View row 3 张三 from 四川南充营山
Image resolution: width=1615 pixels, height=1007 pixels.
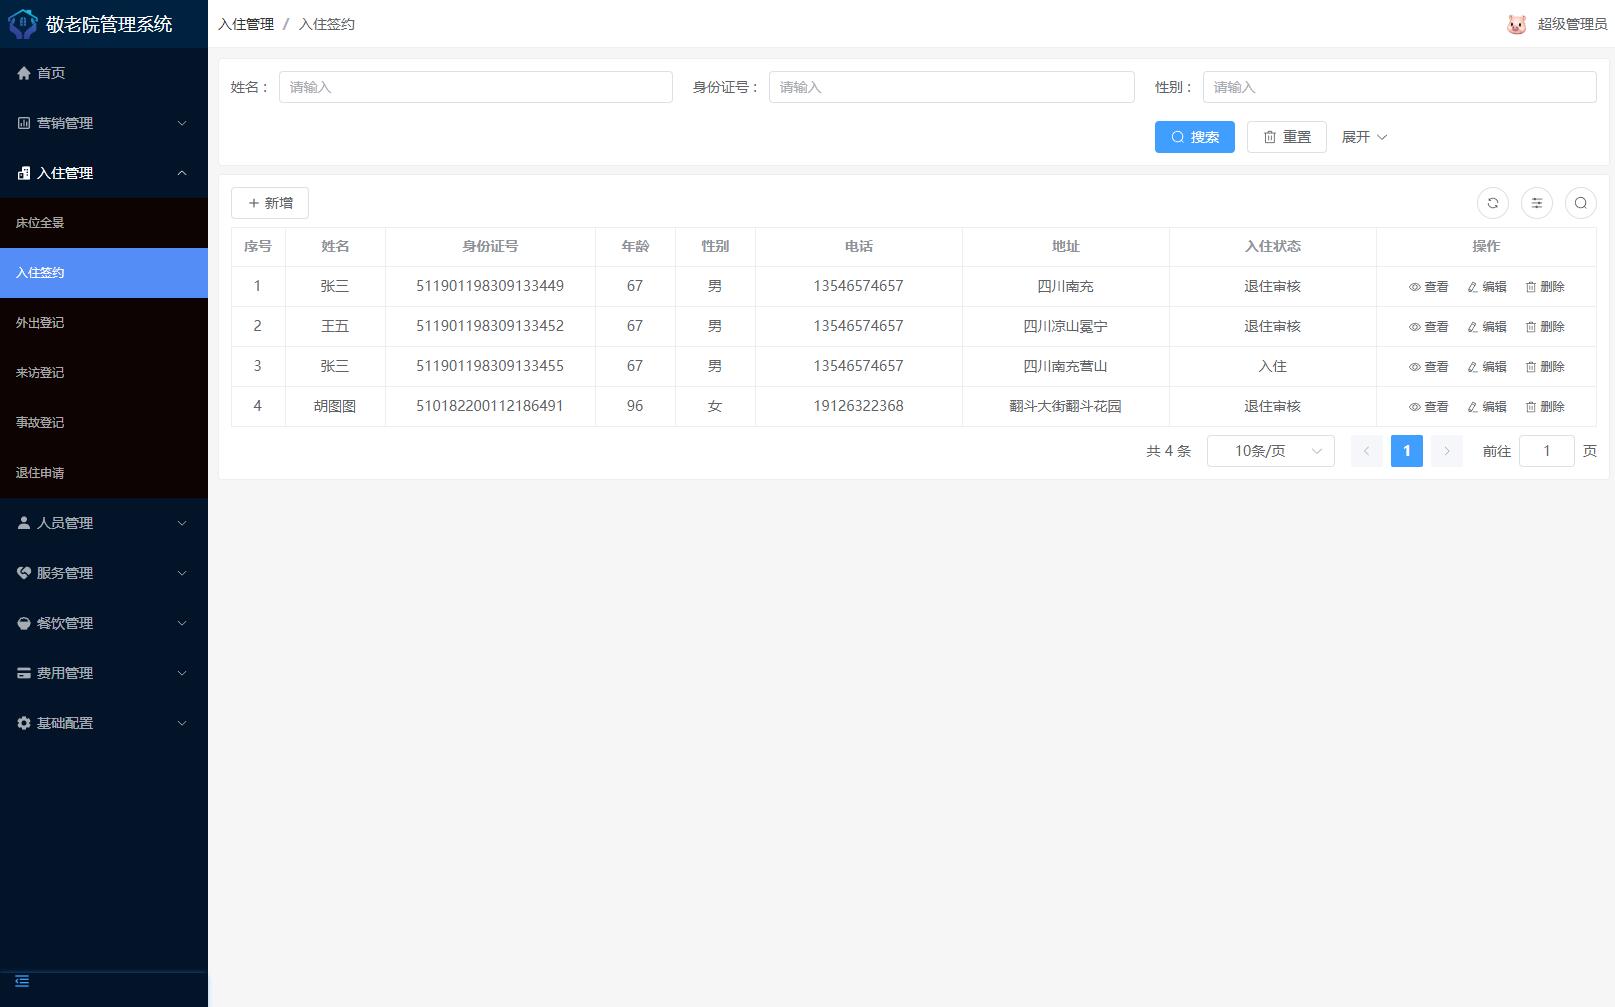click(x=1428, y=367)
